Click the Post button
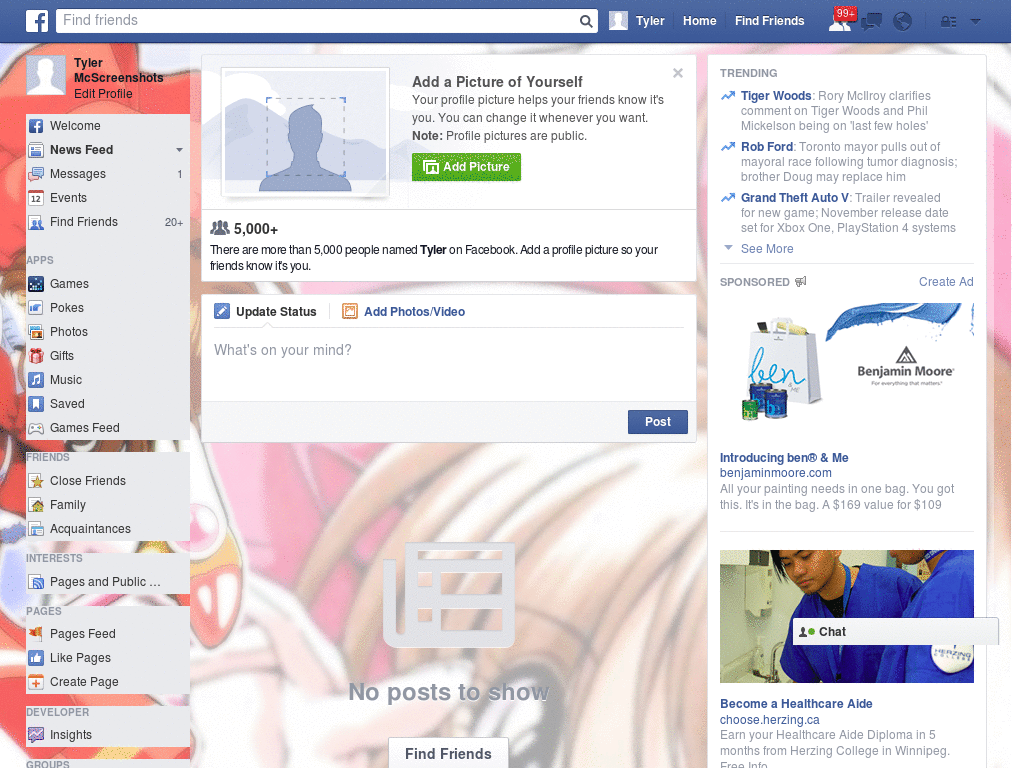Screen dimensions: 1024x768 pyautogui.click(x=658, y=422)
